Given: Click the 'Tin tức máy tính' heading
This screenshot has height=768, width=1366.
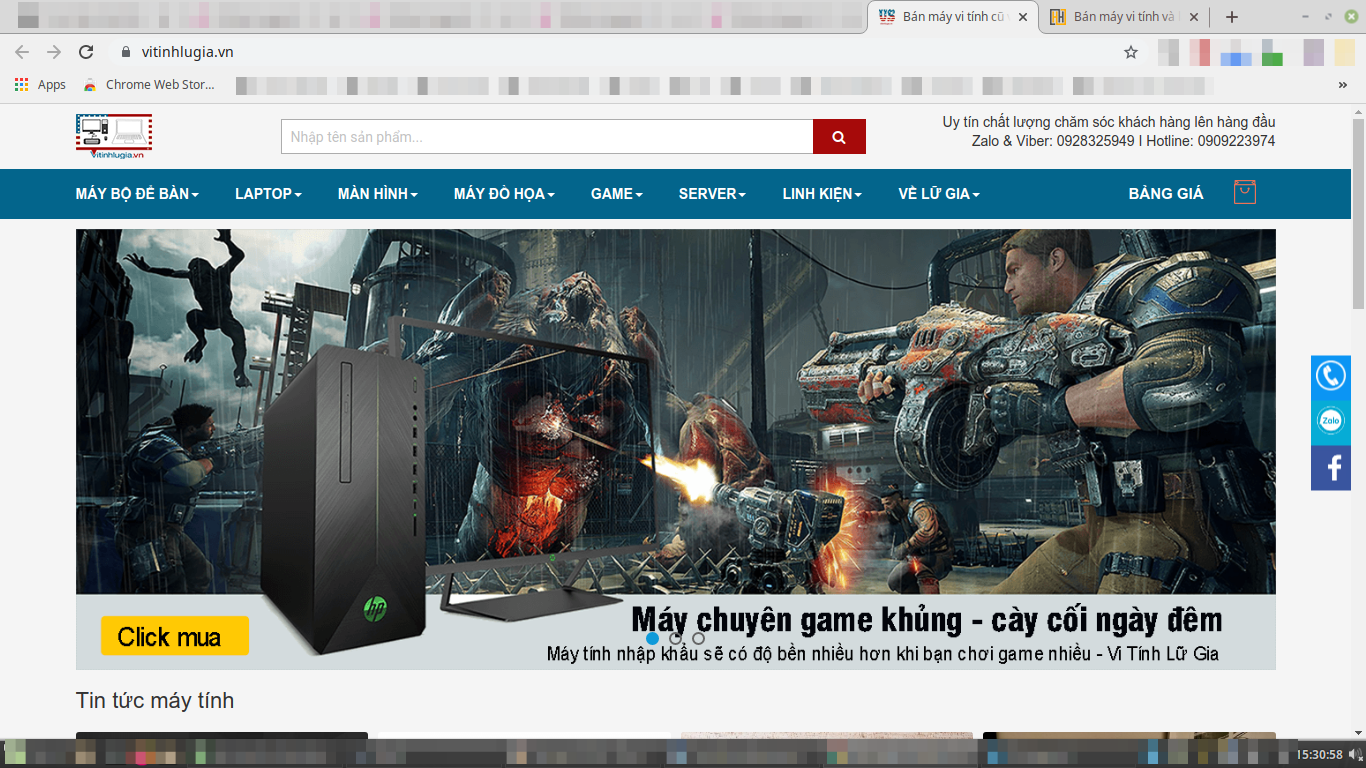Looking at the screenshot, I should (x=155, y=700).
